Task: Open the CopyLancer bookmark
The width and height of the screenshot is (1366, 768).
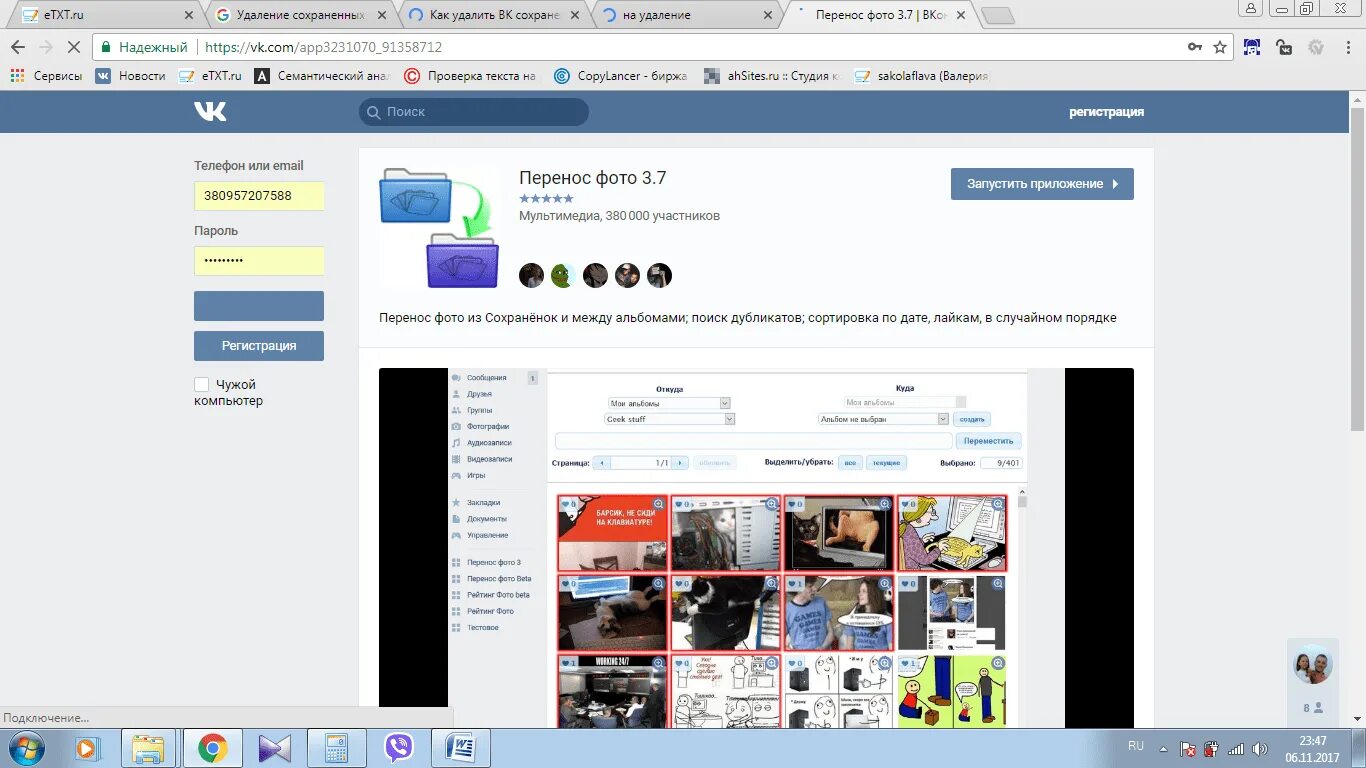Action: pos(621,75)
